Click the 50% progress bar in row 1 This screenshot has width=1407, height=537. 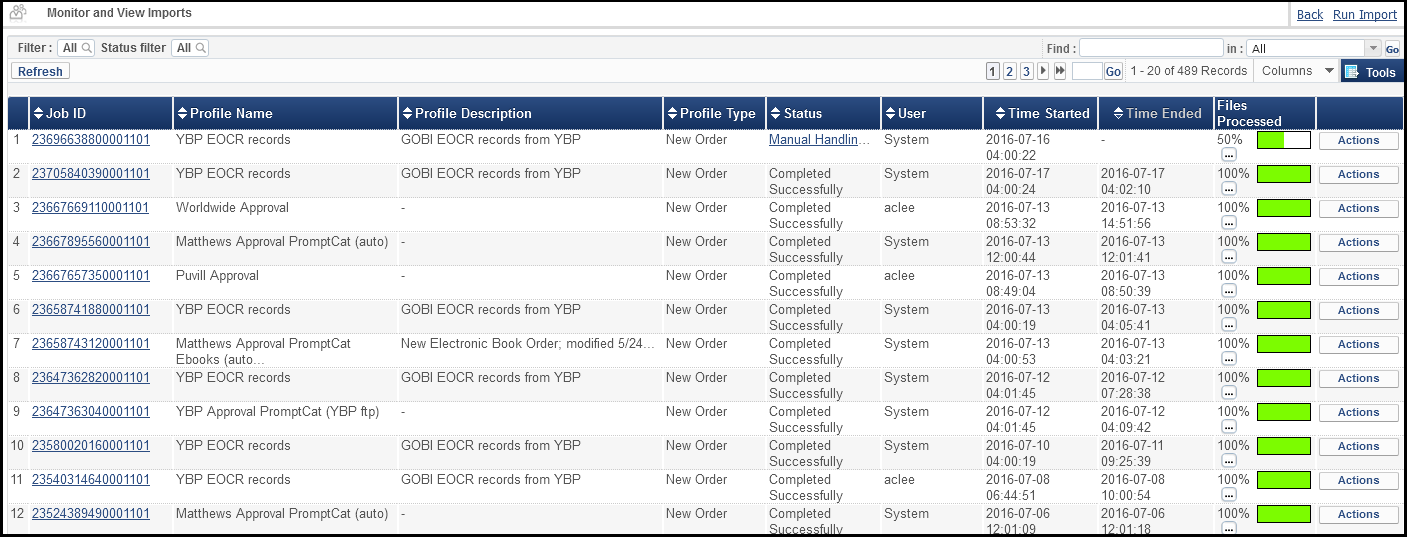click(1283, 140)
